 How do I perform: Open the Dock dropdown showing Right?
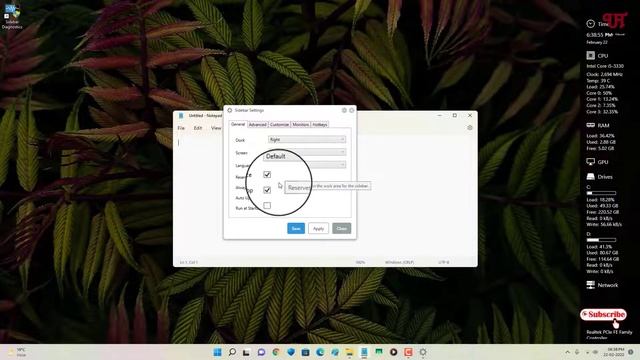(307, 140)
